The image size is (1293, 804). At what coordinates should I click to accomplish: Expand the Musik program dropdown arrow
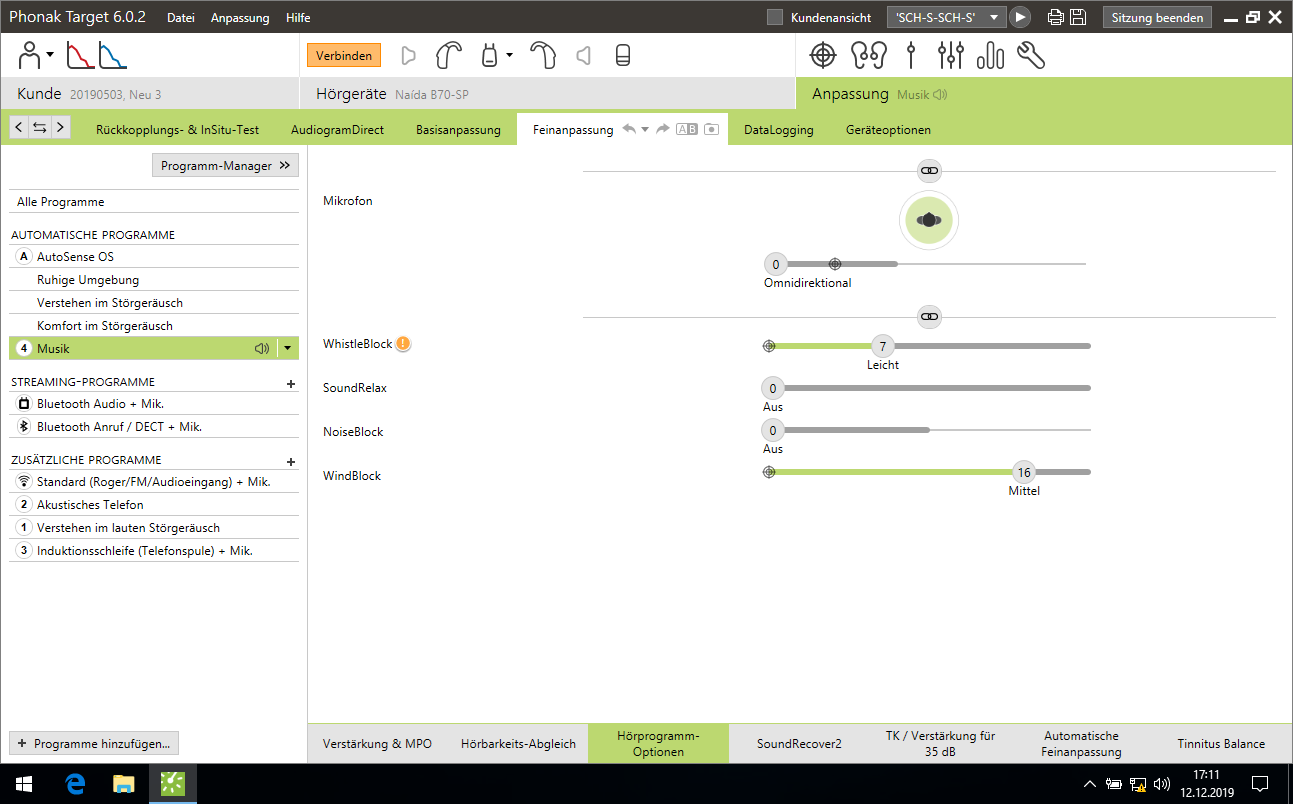click(x=287, y=349)
